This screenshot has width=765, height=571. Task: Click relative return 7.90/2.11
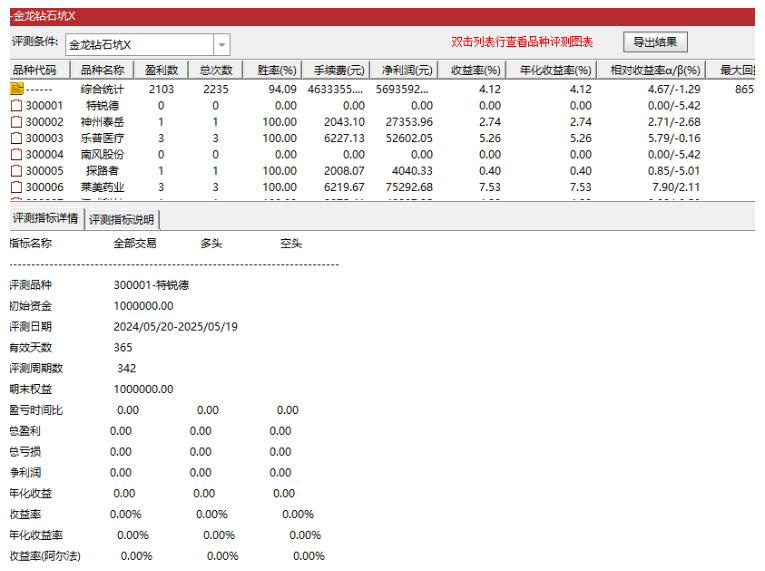point(676,187)
